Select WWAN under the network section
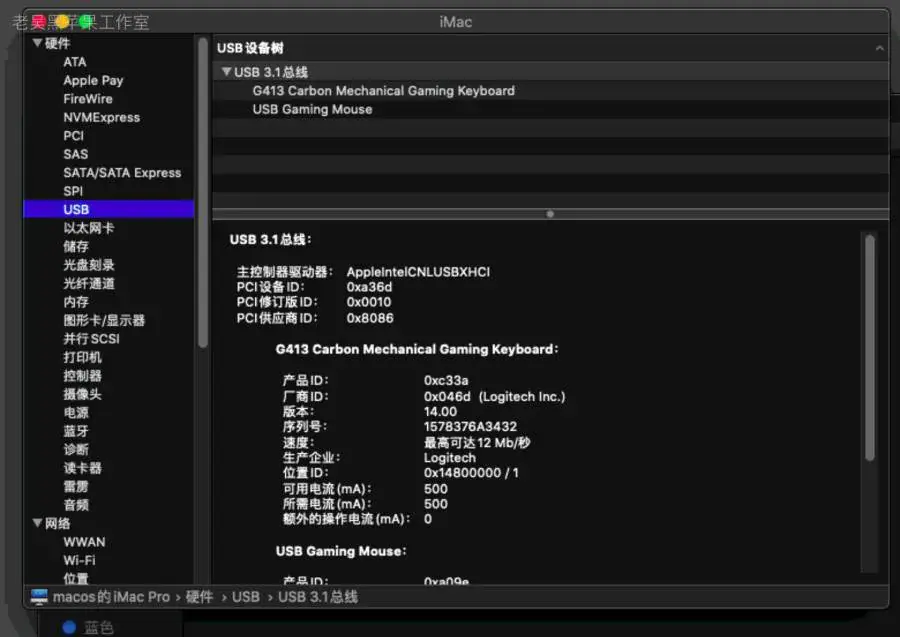Screen dimensions: 900x637 point(84,542)
